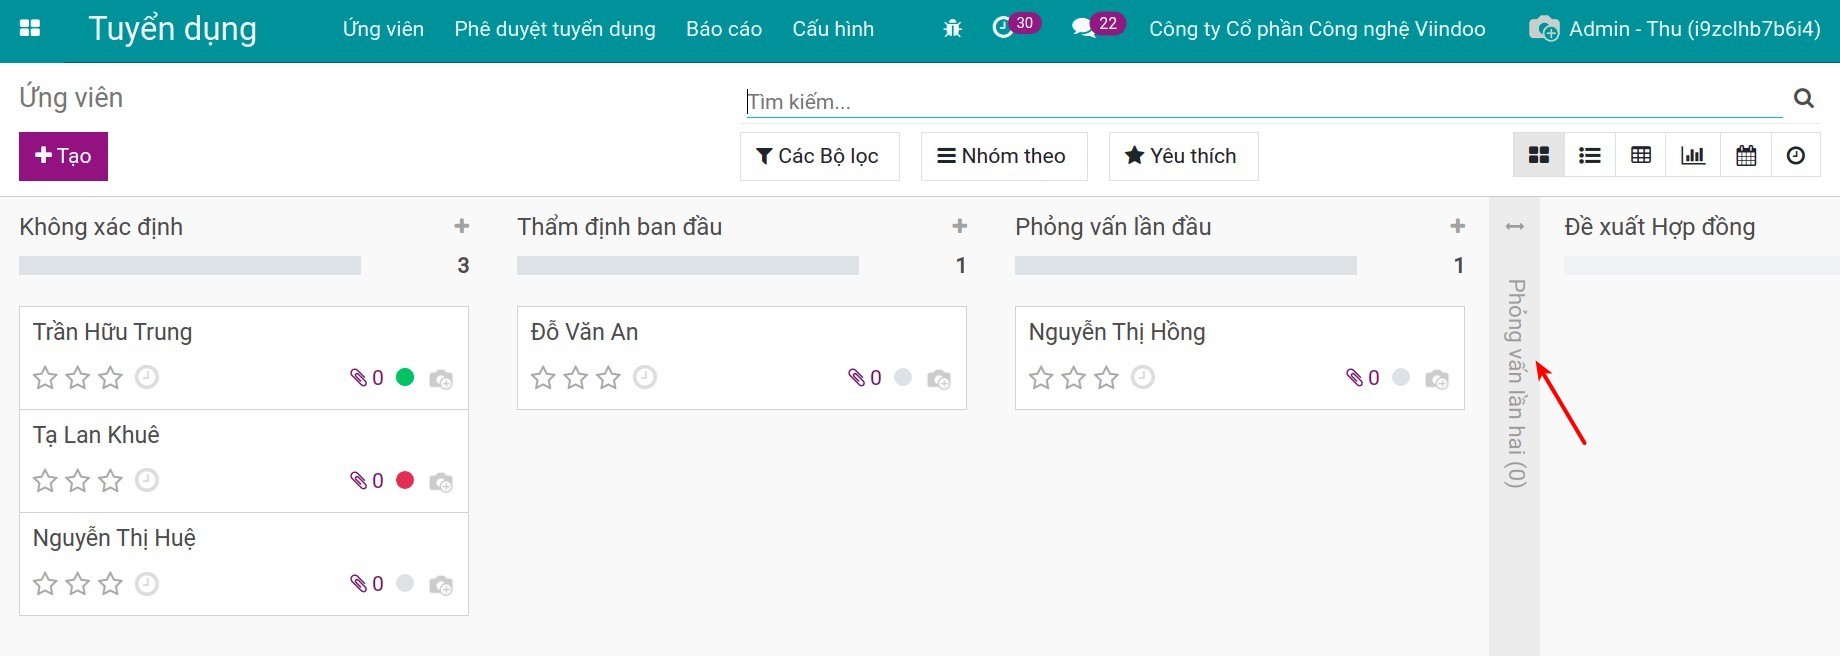1840x656 pixels.
Task: Open the Cấu hình menu
Action: point(833,29)
